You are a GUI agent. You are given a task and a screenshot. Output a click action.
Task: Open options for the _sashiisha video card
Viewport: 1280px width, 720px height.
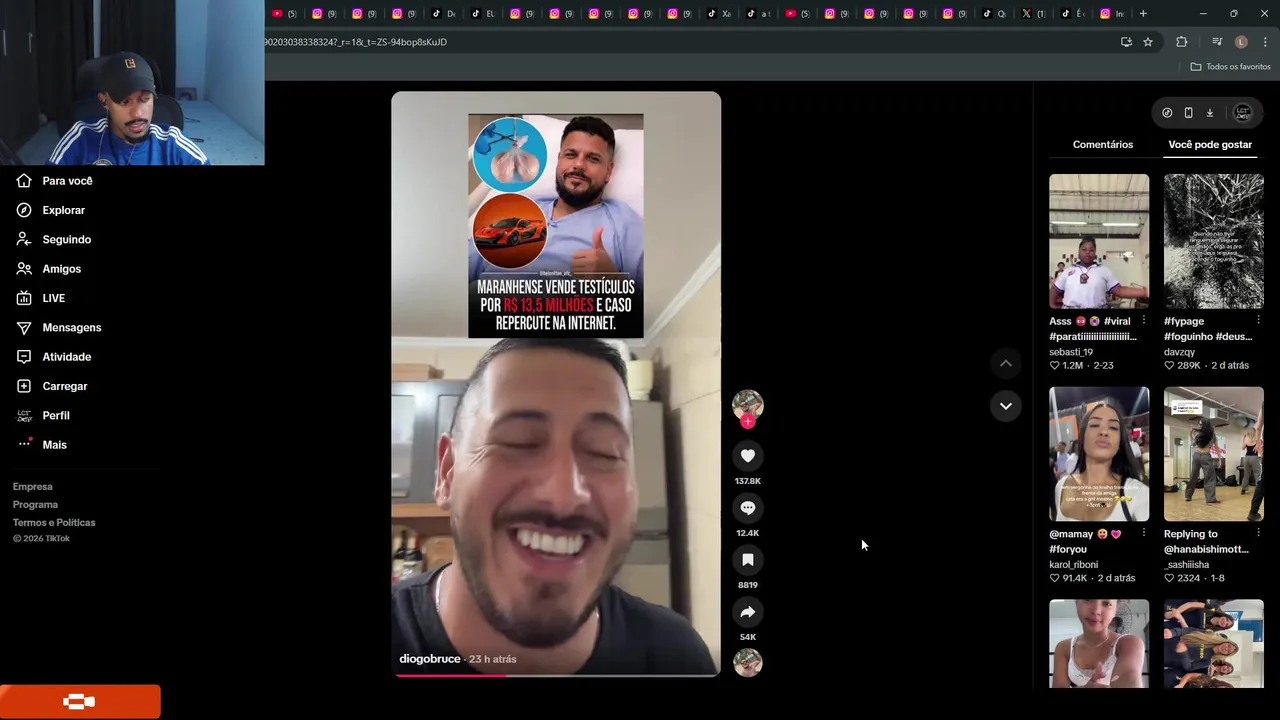[x=1258, y=534]
